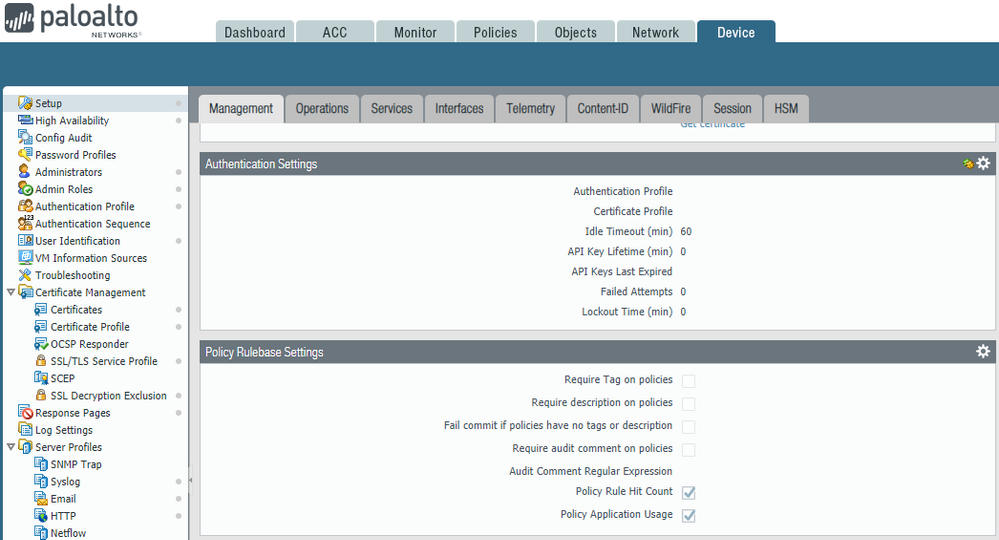This screenshot has height=540, width=999.
Task: Click the Certificates icon in tree
Action: (x=41, y=309)
